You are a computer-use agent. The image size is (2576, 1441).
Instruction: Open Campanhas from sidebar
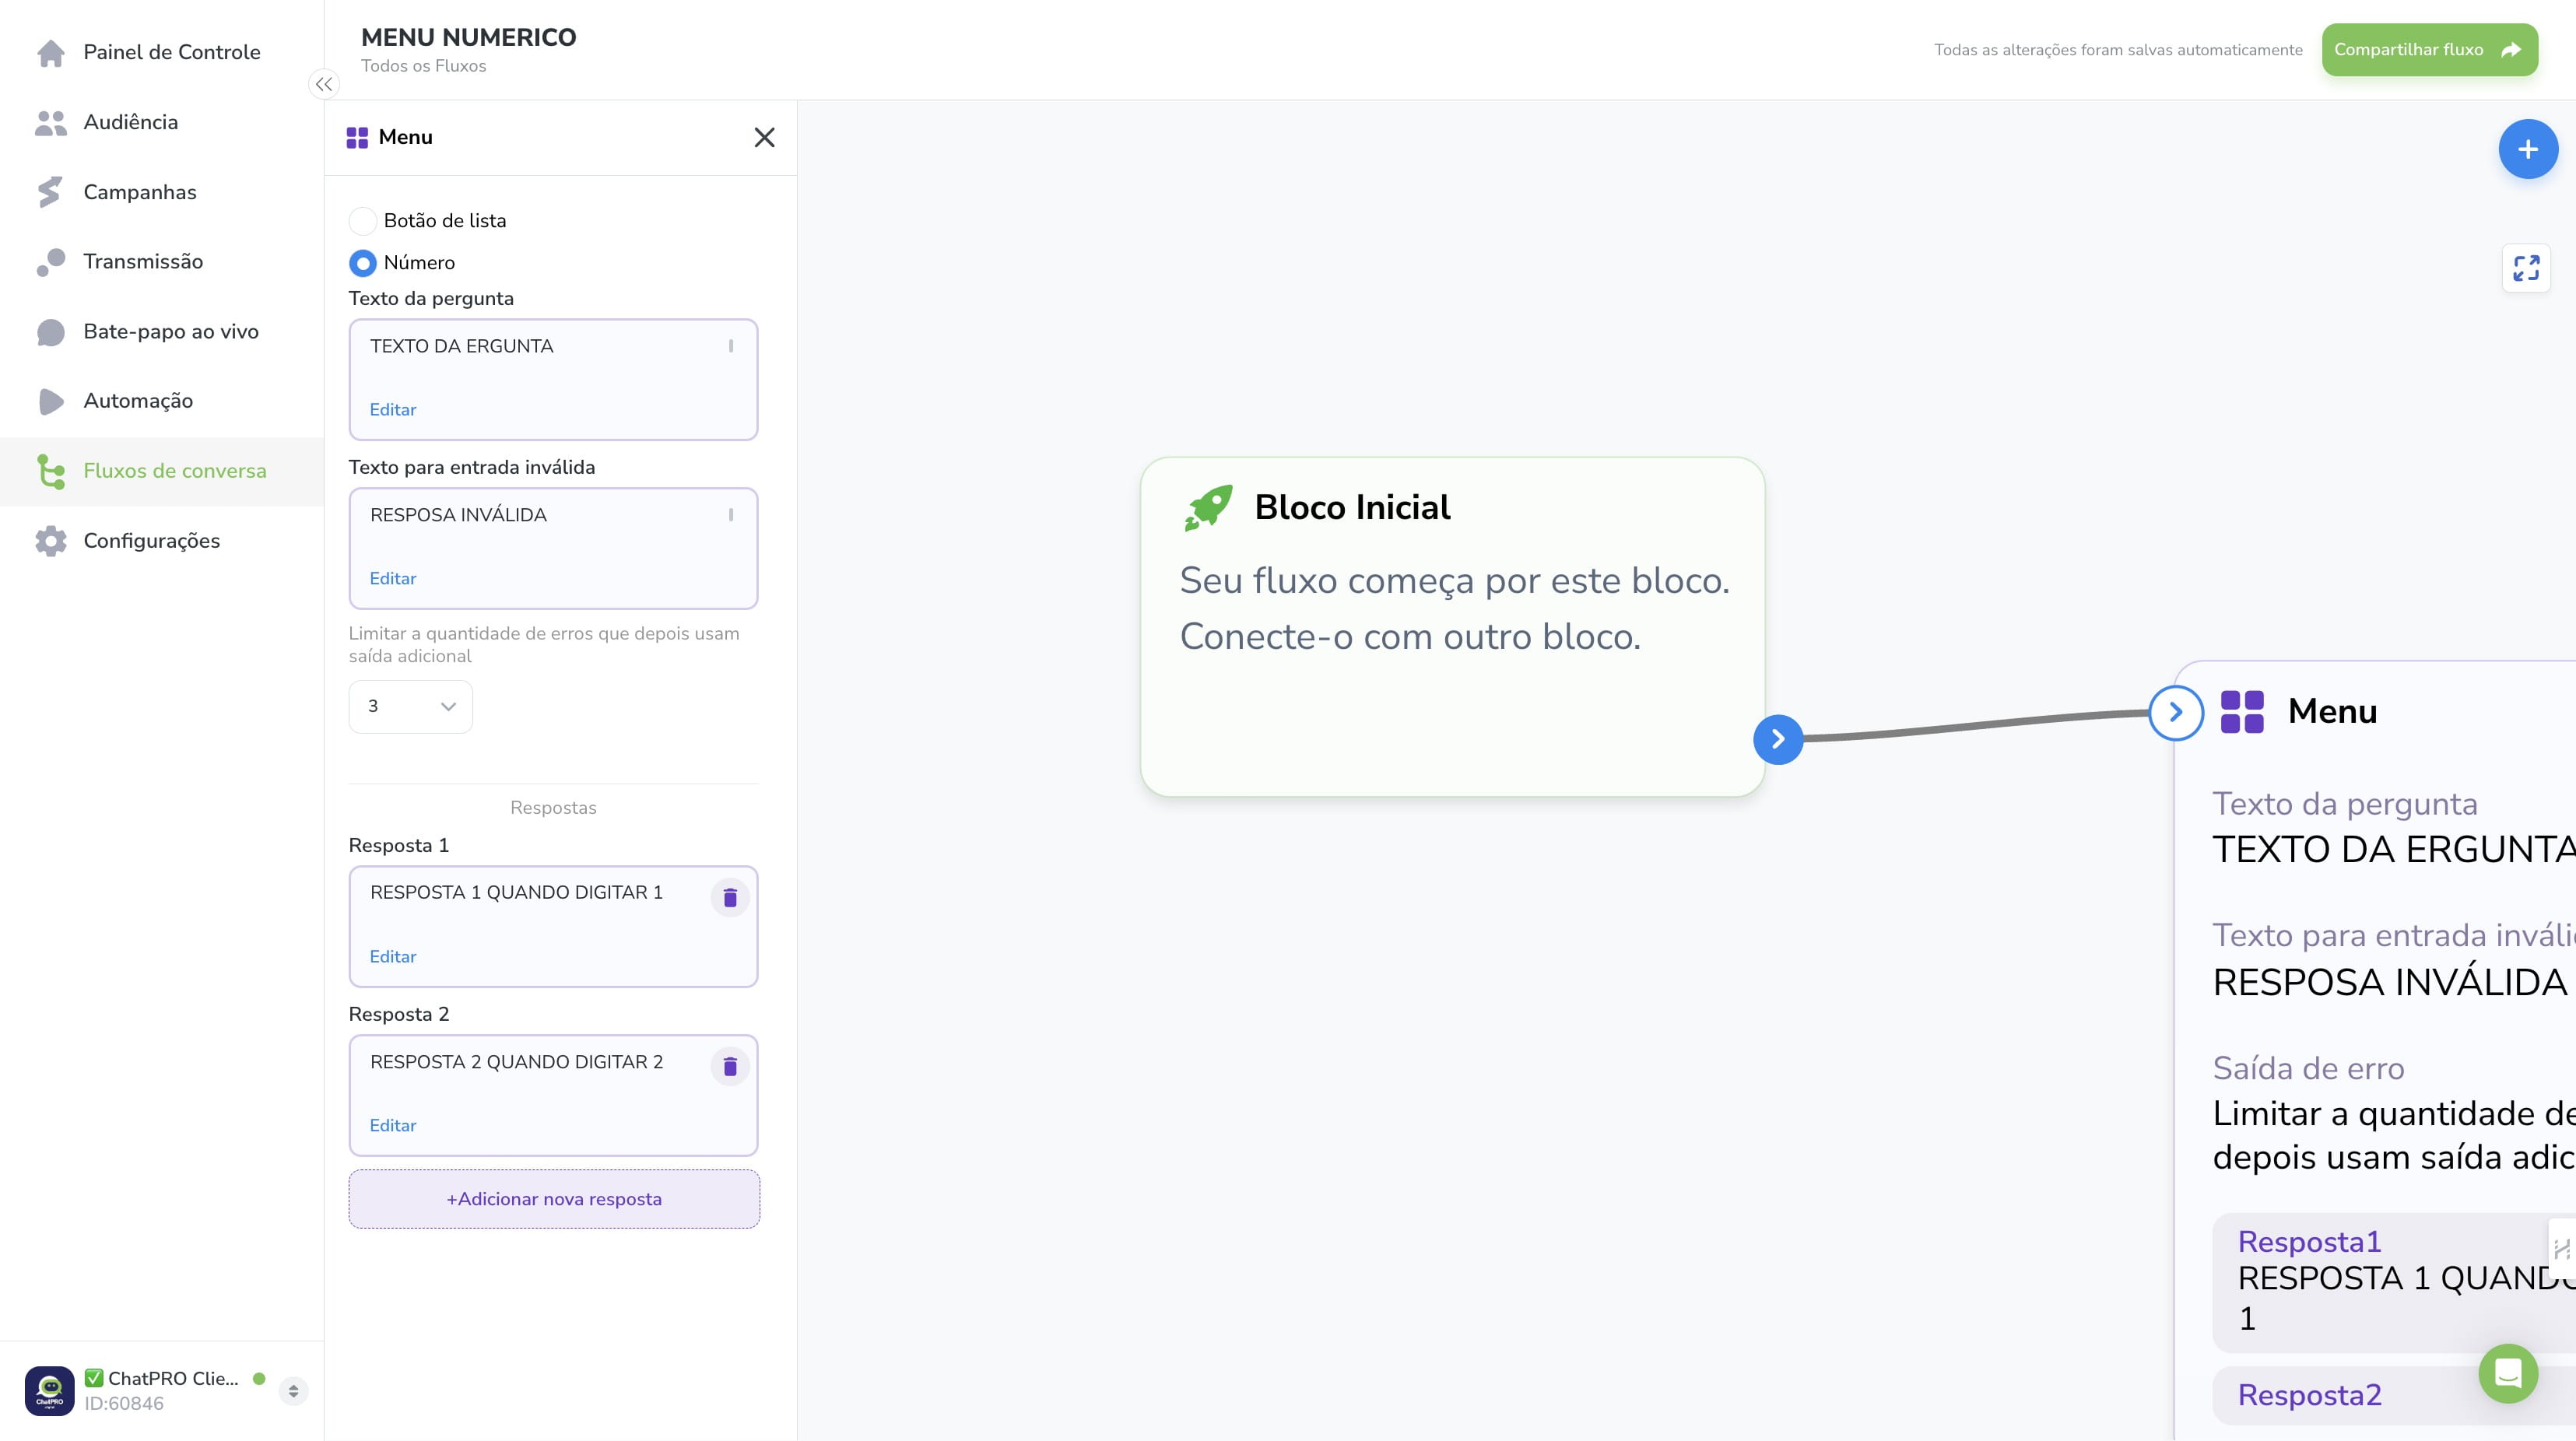tap(139, 192)
